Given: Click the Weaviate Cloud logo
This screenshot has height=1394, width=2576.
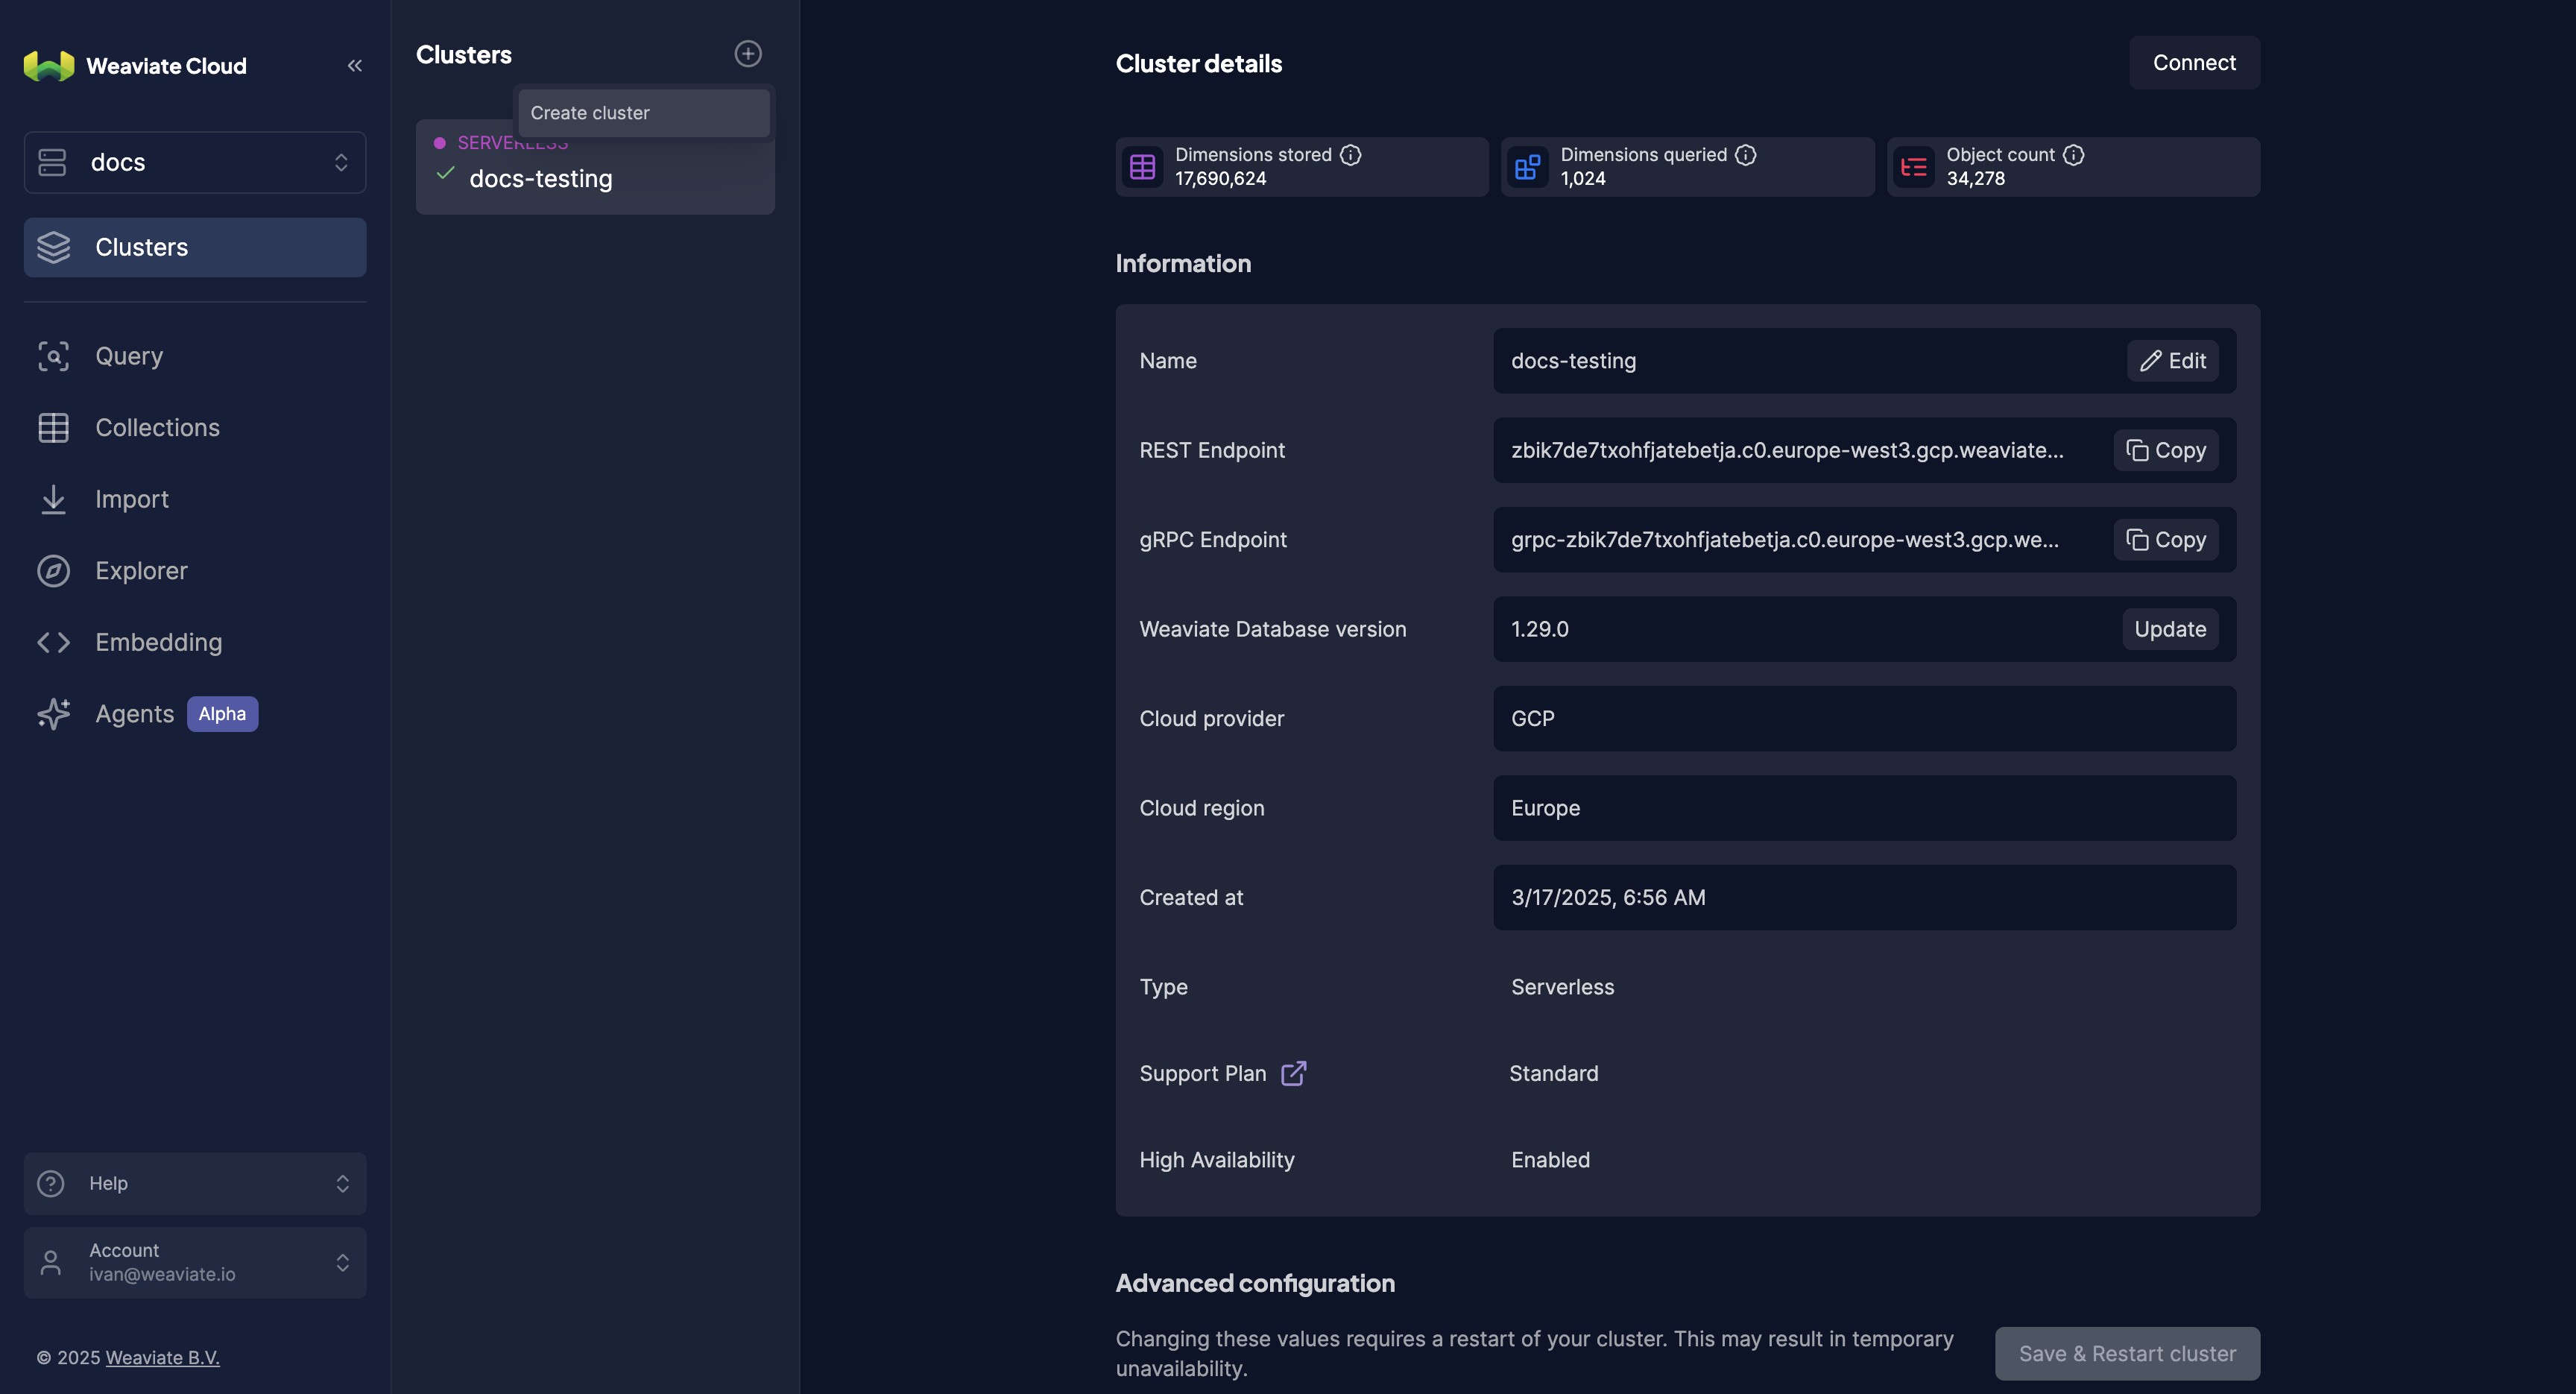Looking at the screenshot, I should point(49,66).
